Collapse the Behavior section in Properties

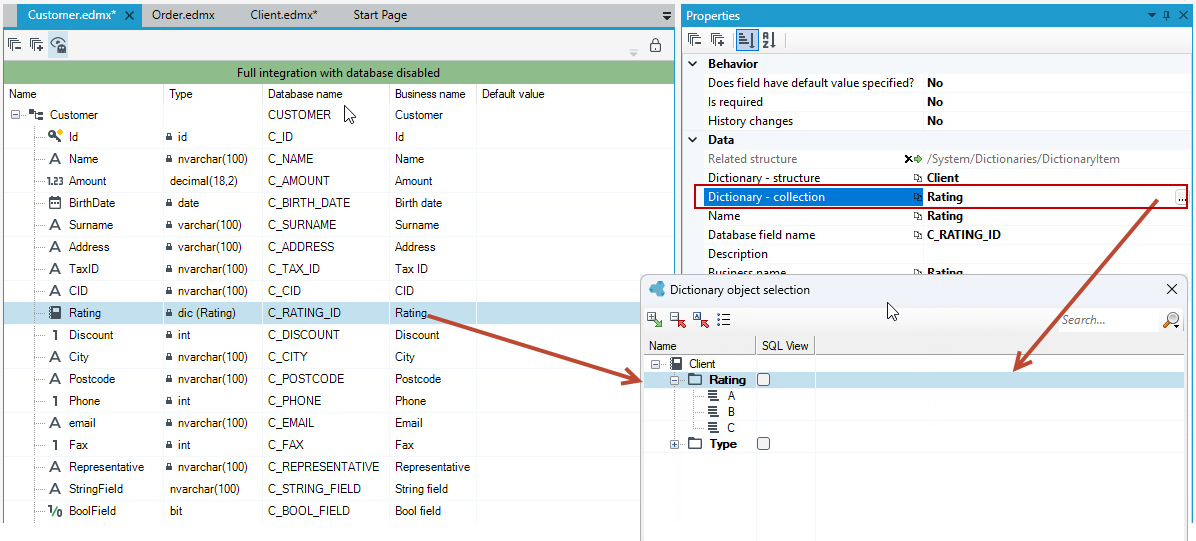(693, 64)
